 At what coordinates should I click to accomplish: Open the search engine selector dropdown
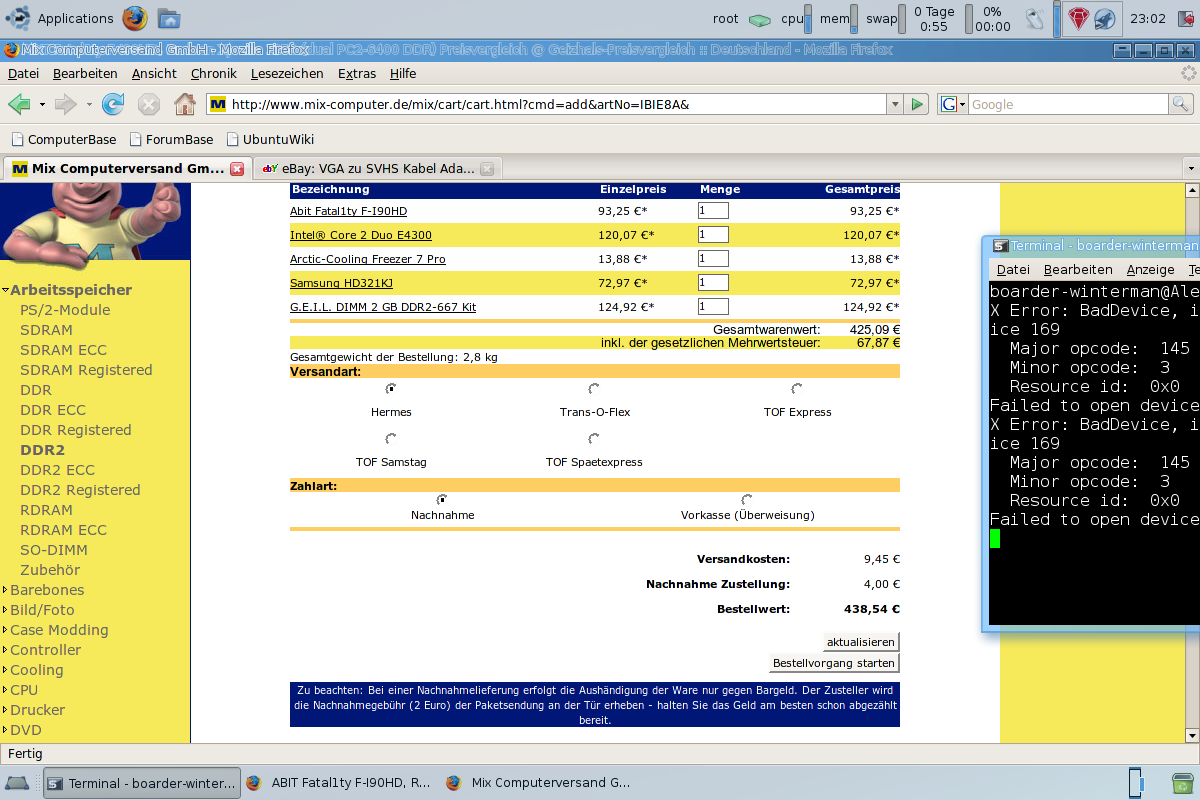tap(953, 104)
